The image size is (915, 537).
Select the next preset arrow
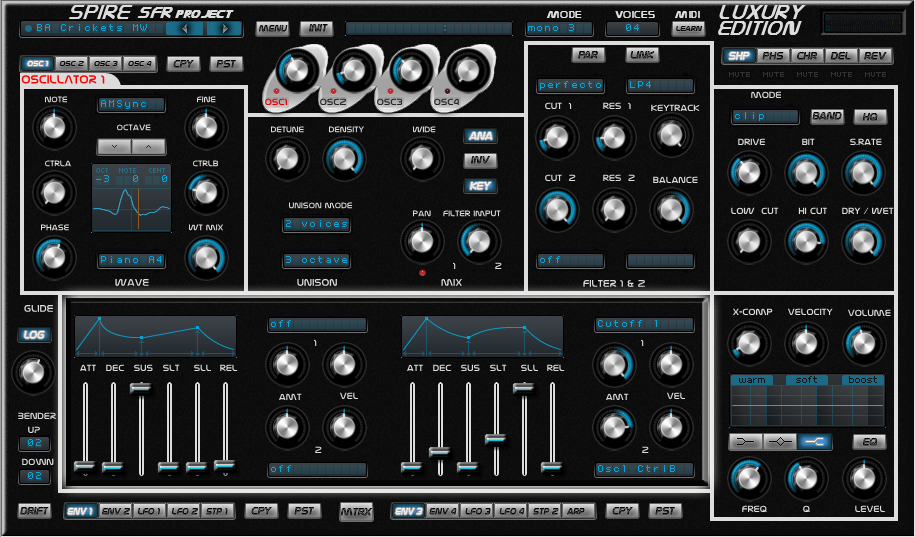pos(223,28)
